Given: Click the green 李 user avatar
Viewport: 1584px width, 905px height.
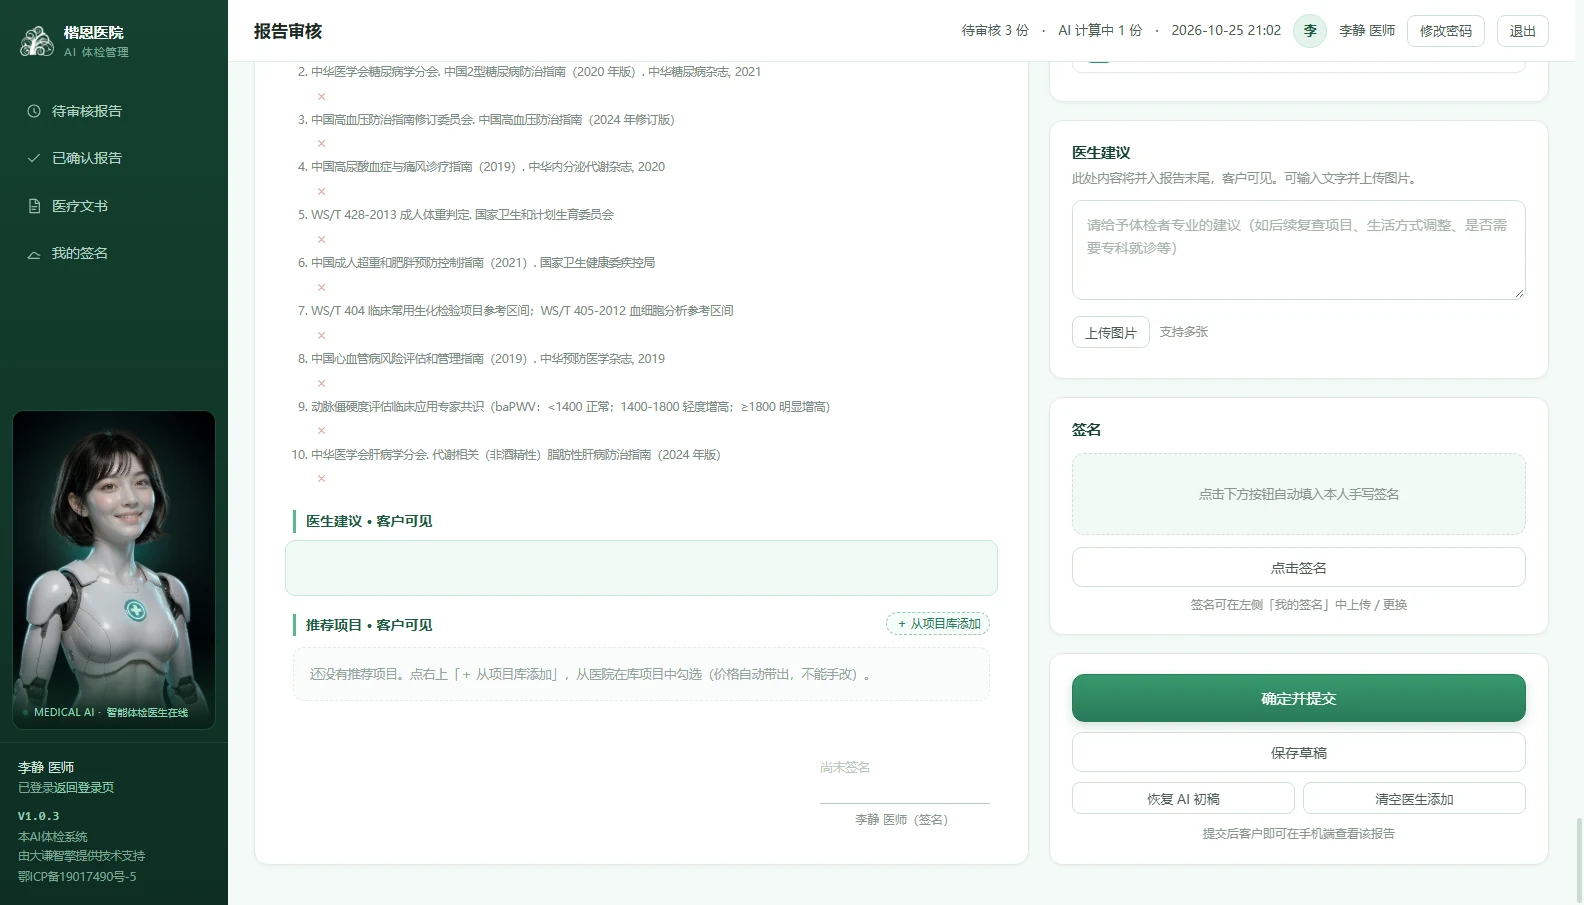Looking at the screenshot, I should click(x=1310, y=31).
